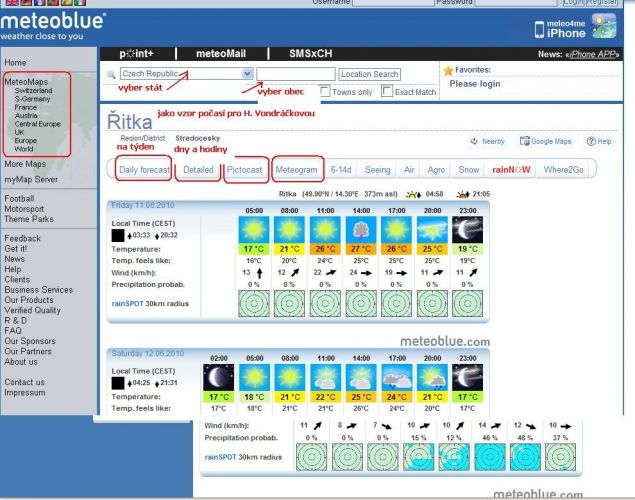Click the Friday 14:00 east wind arrow

[x=367, y=273]
